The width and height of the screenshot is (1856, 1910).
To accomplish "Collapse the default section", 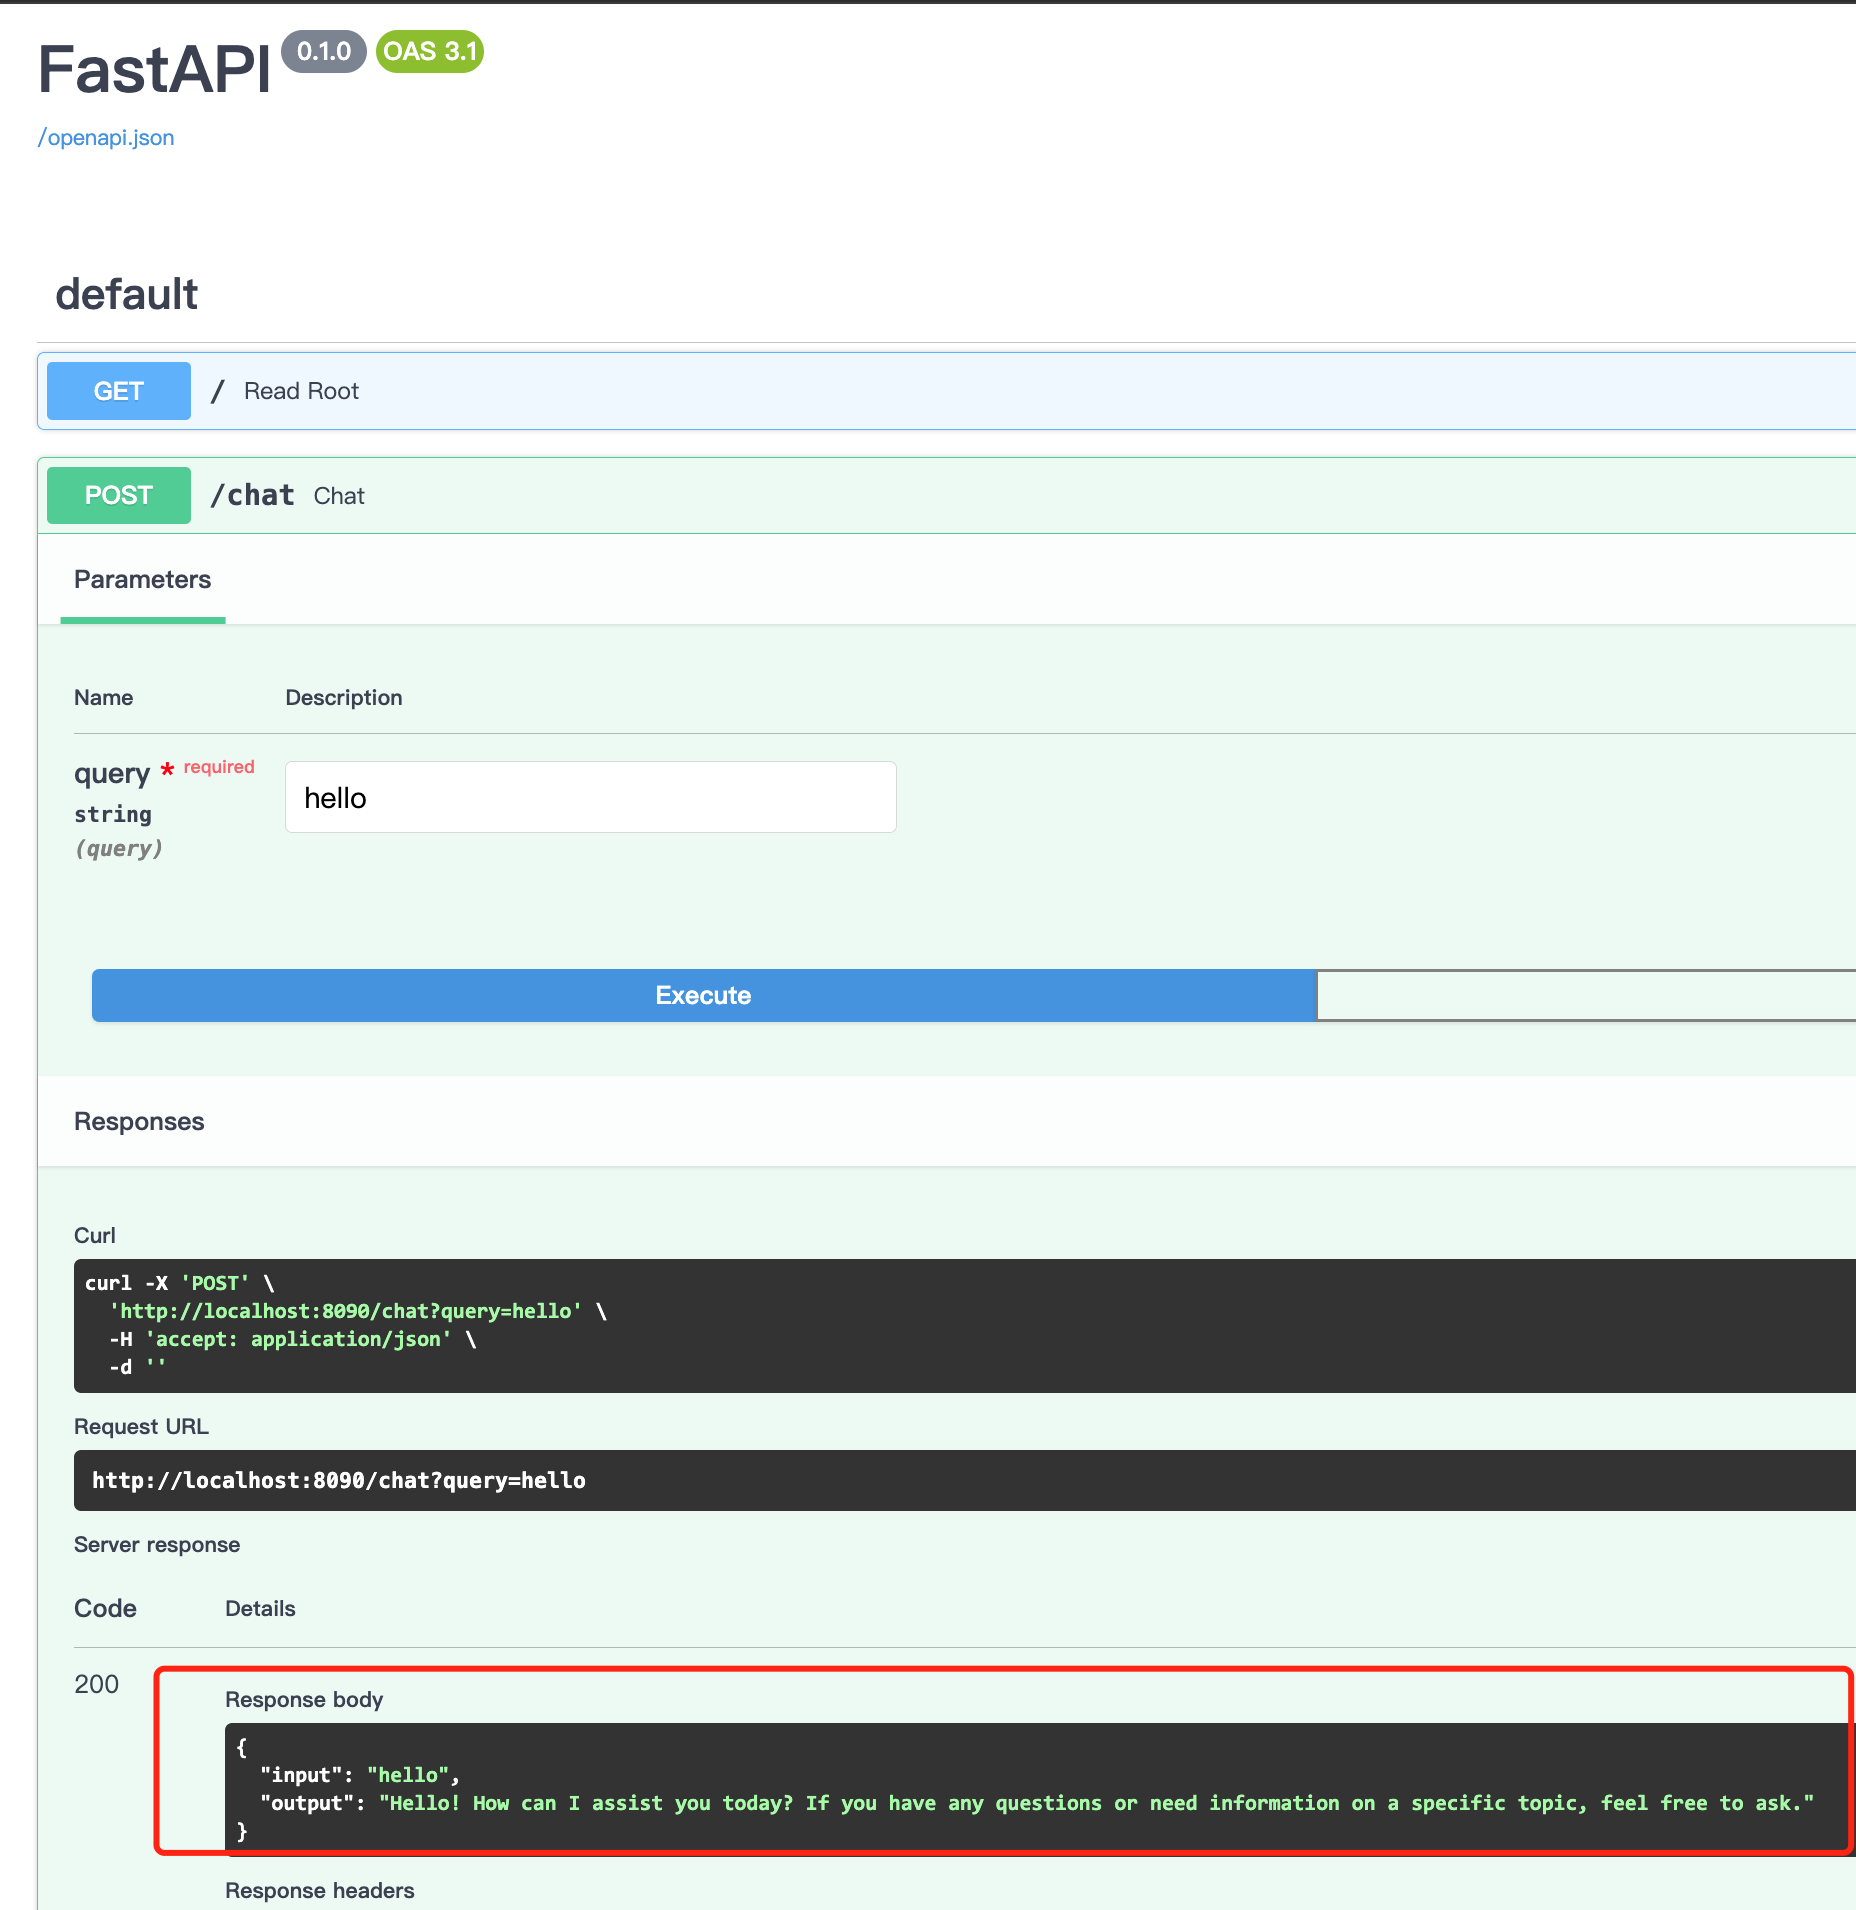I will 126,293.
